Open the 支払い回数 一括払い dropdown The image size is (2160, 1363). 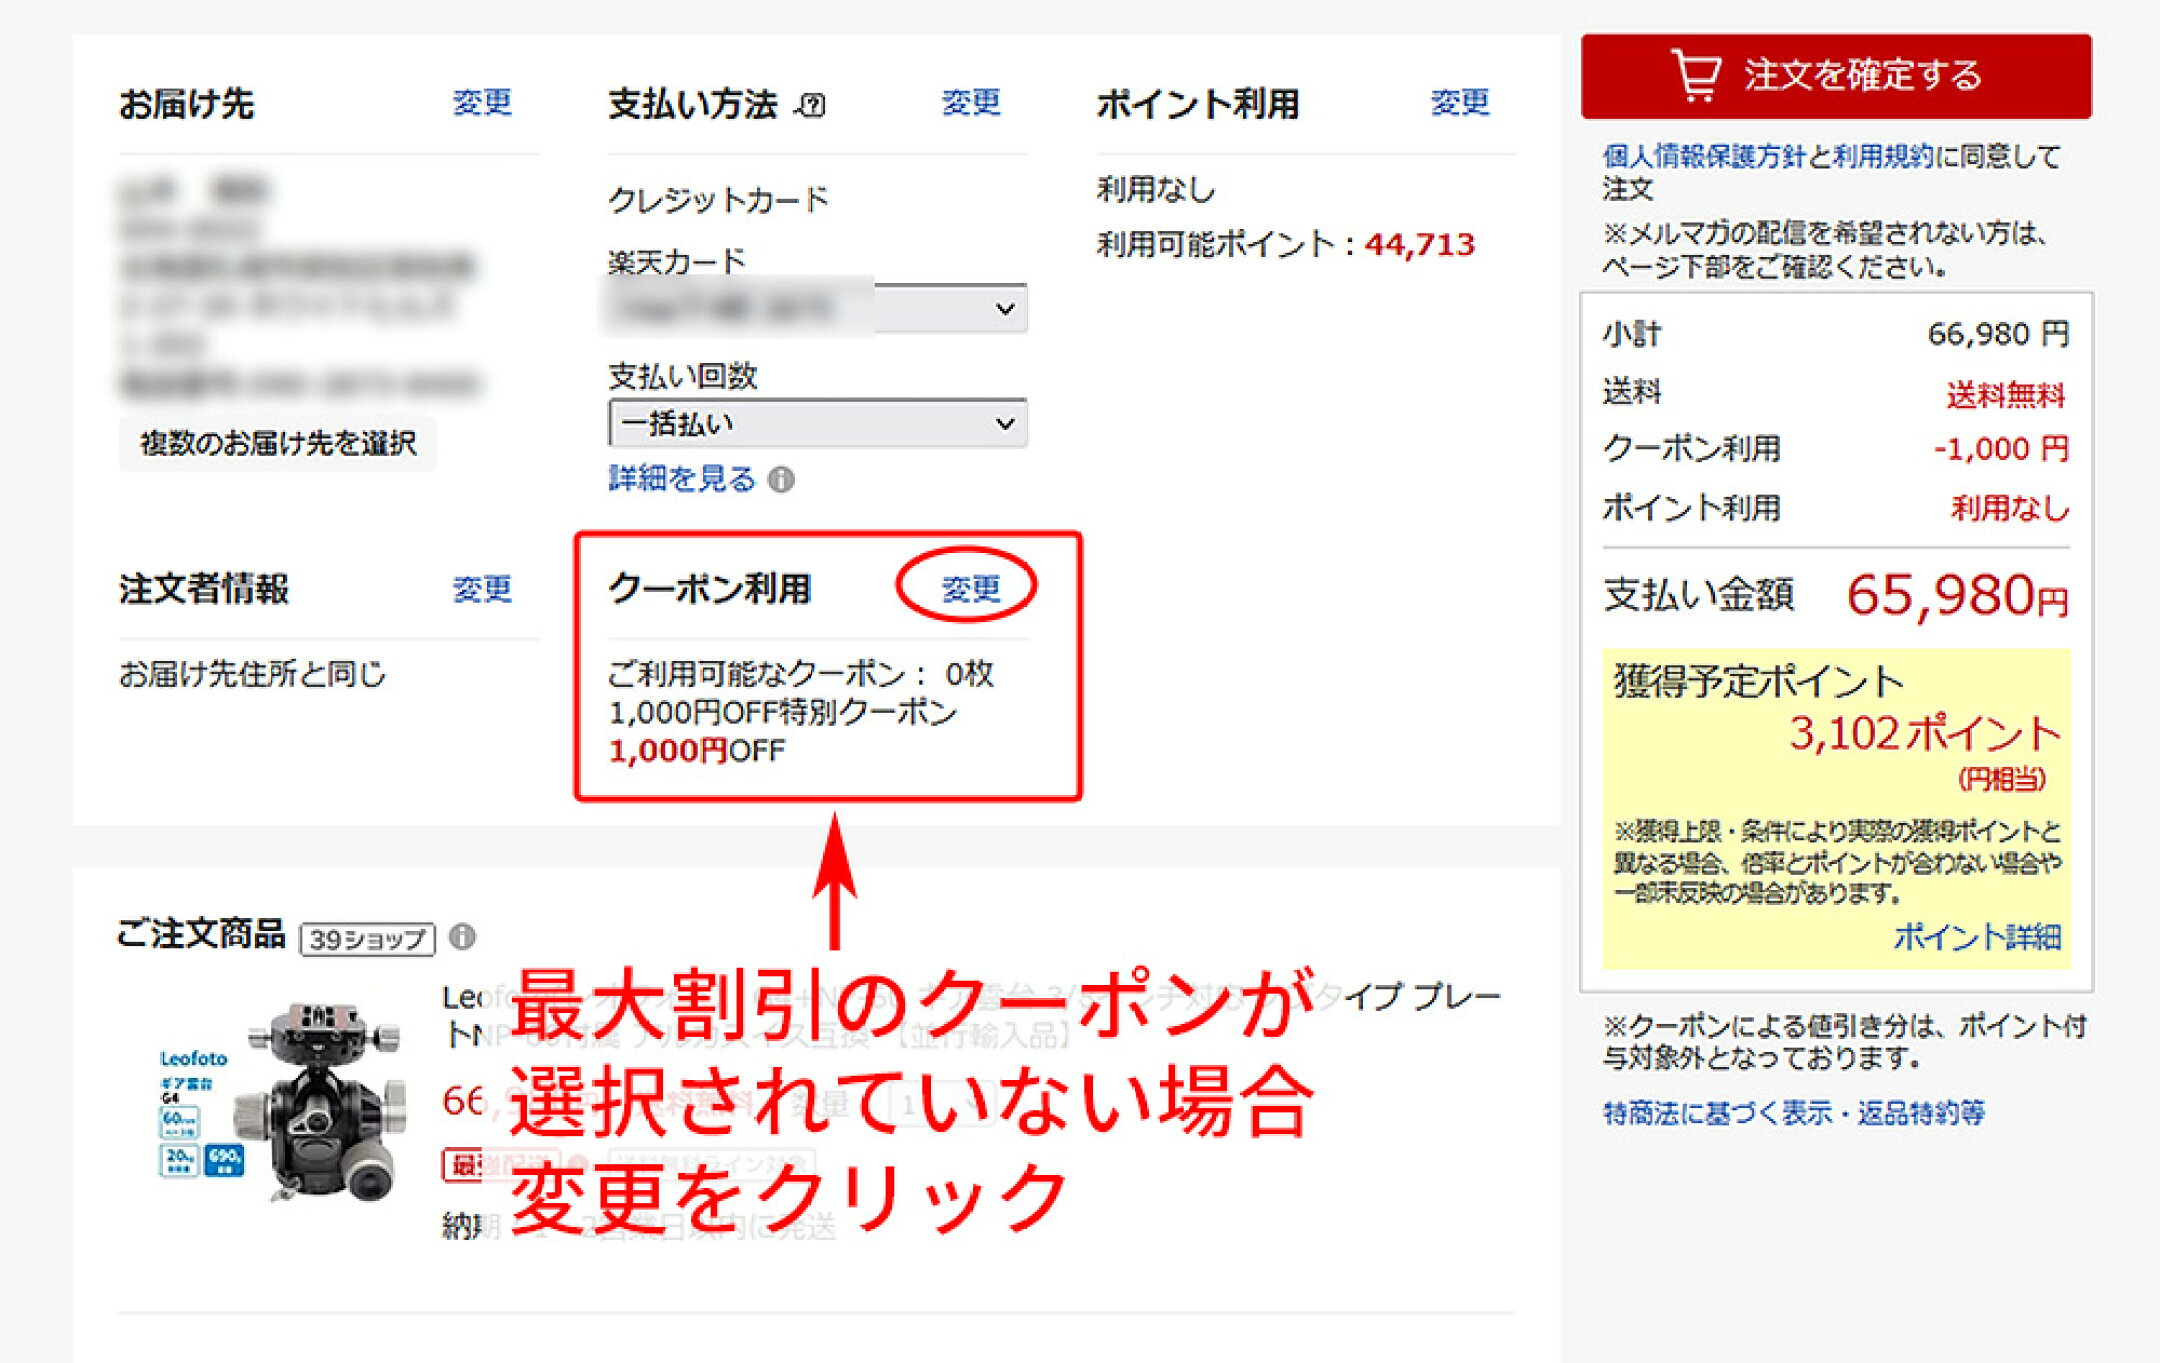click(817, 424)
